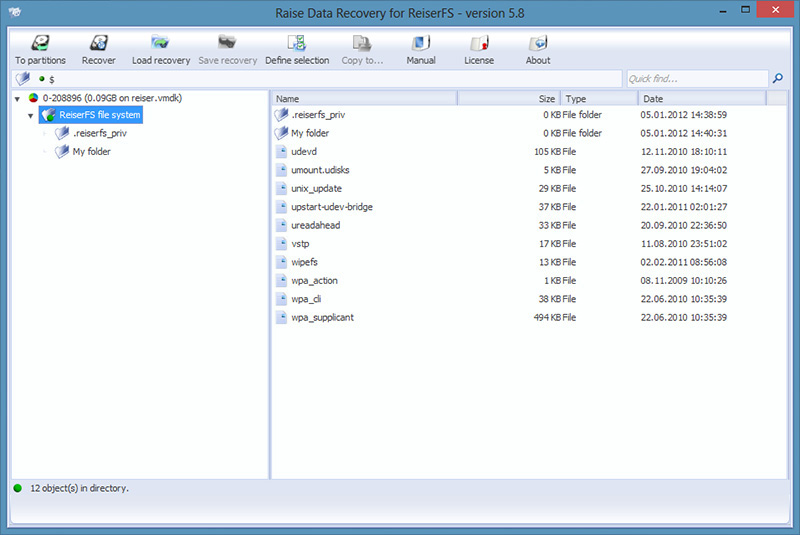Click the .reiserfs_priv folder icon in tree
Viewport: 800px width, 535px height.
[62, 133]
